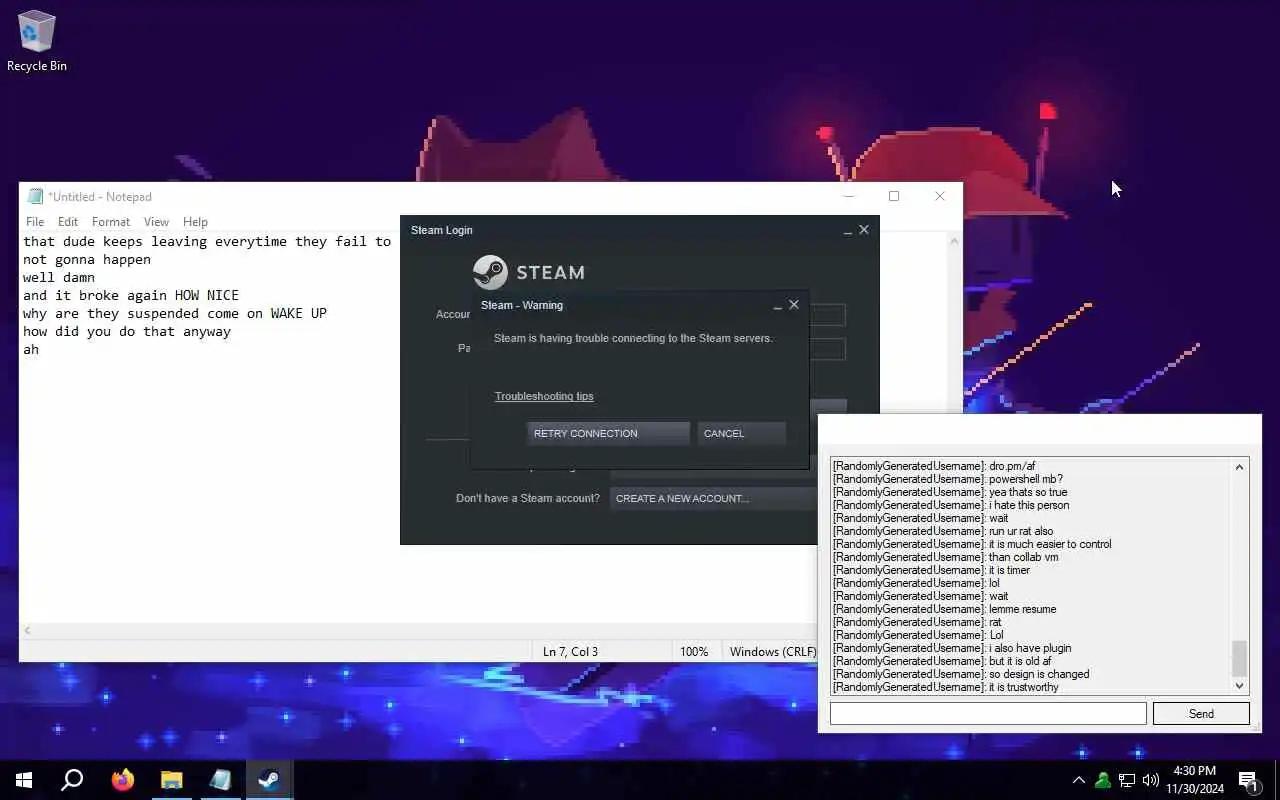Open the Windows Start menu

coord(24,780)
